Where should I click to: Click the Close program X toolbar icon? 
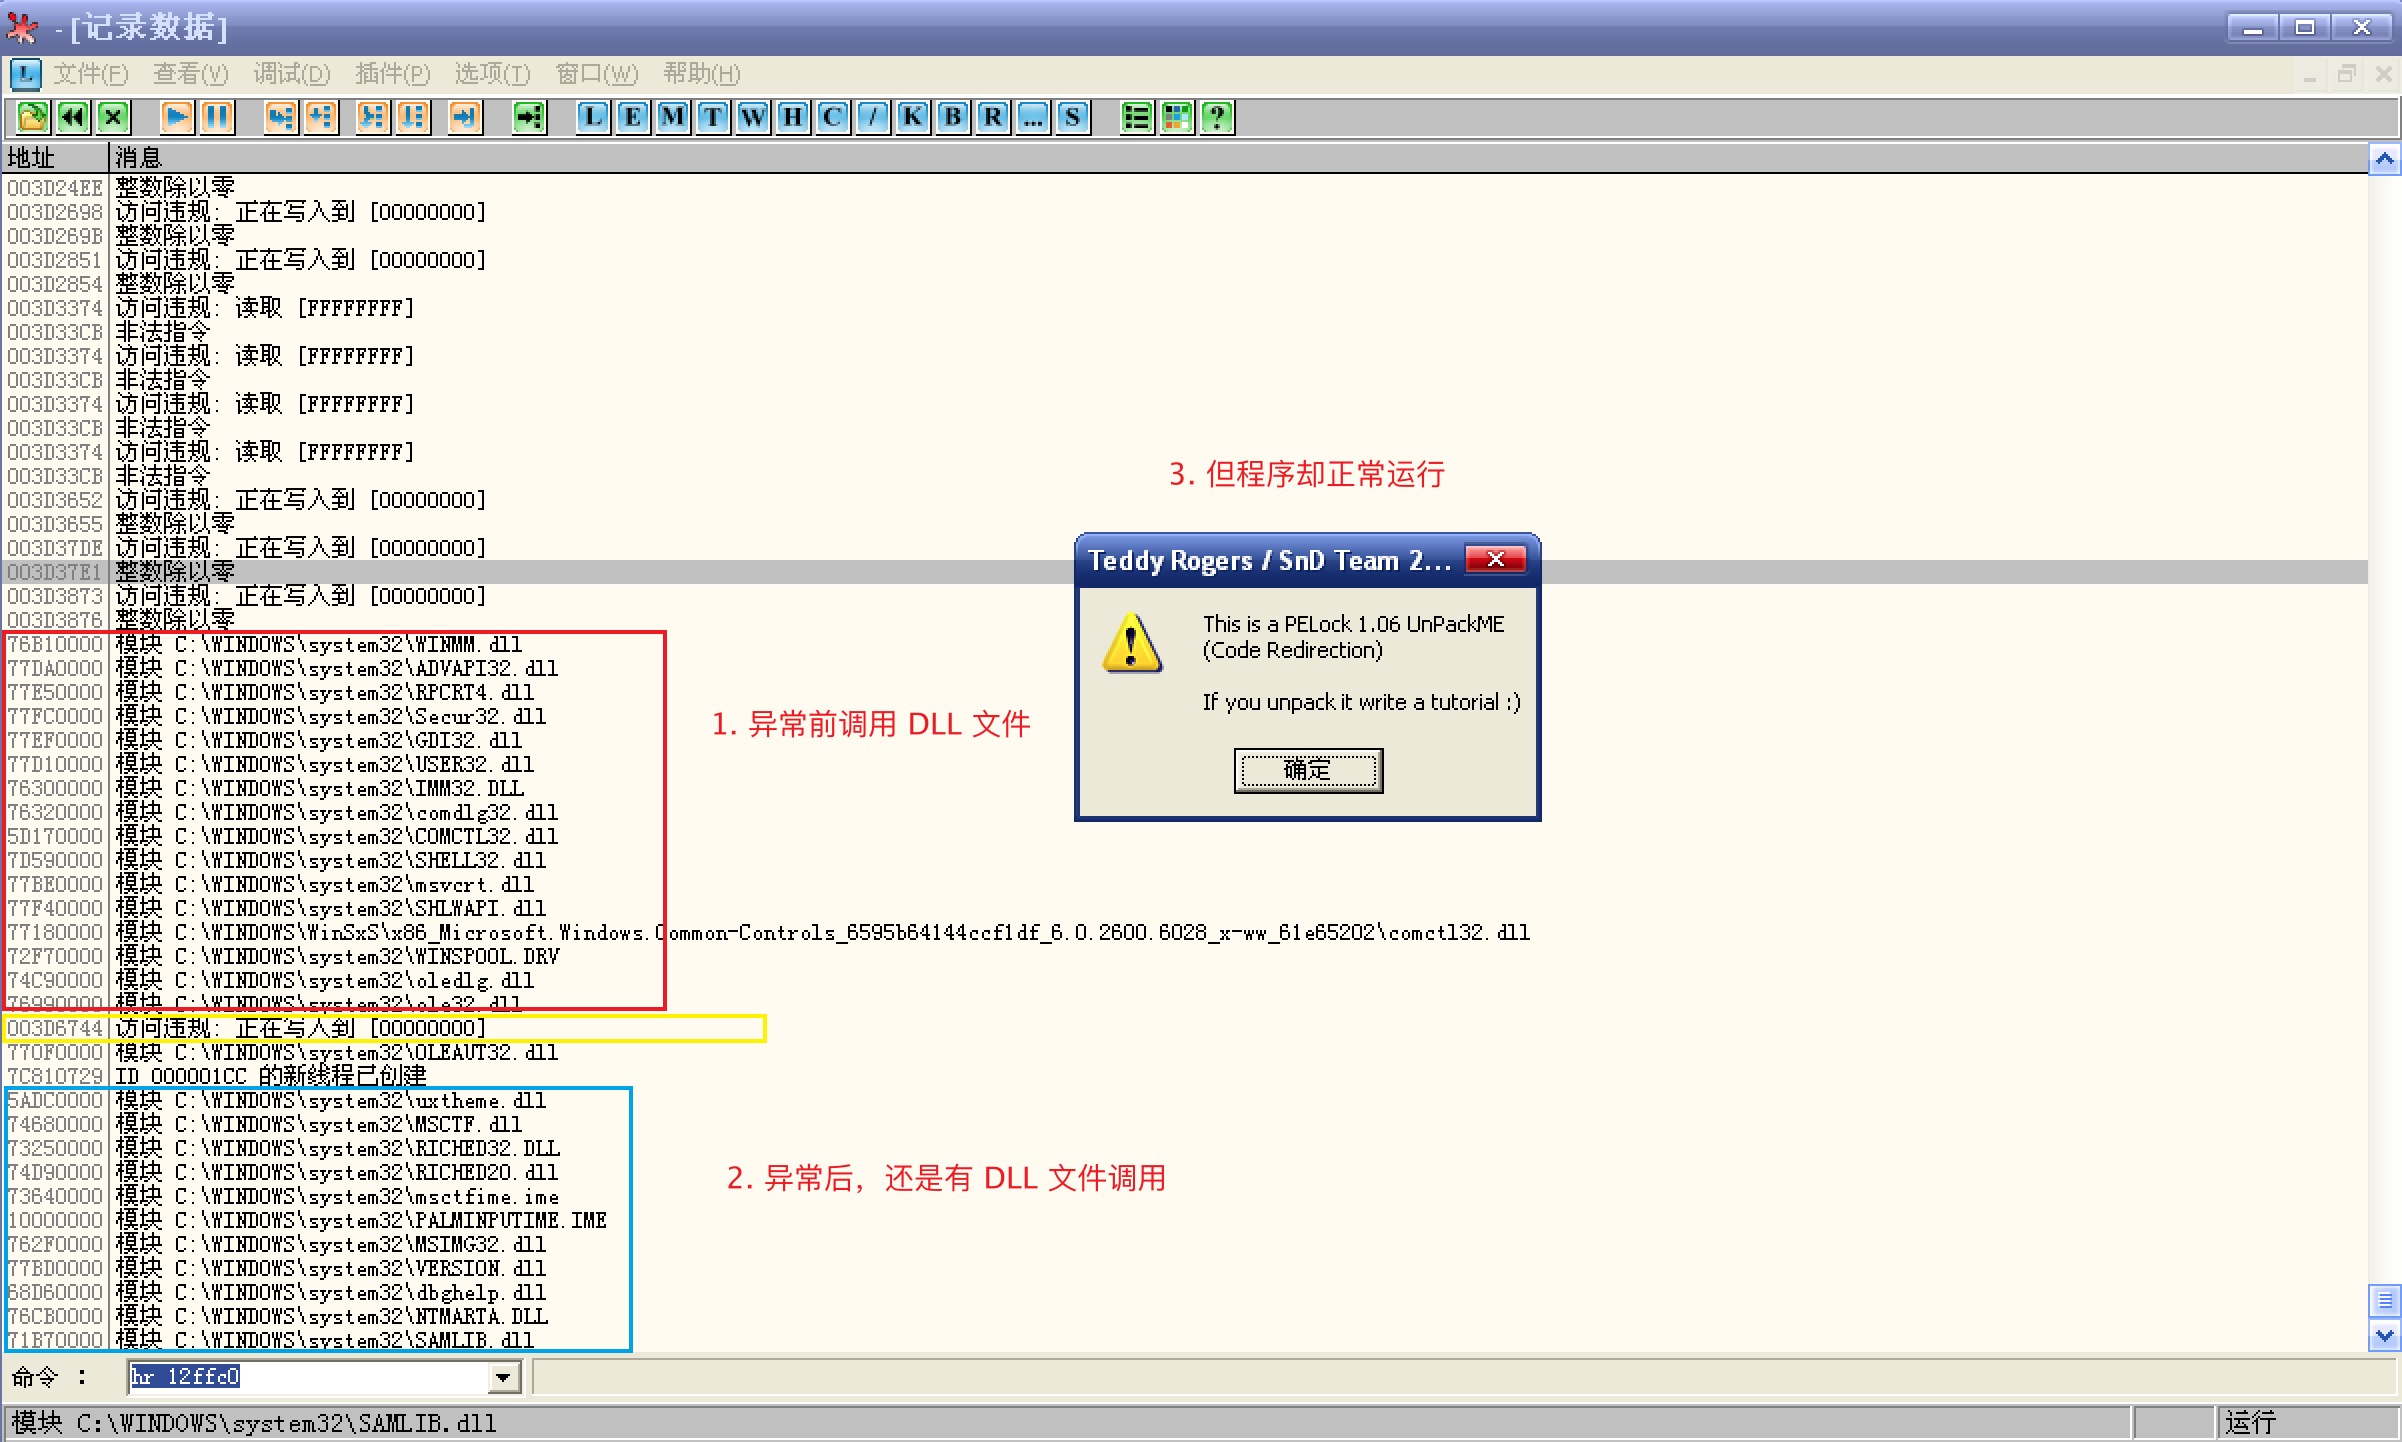(x=114, y=117)
